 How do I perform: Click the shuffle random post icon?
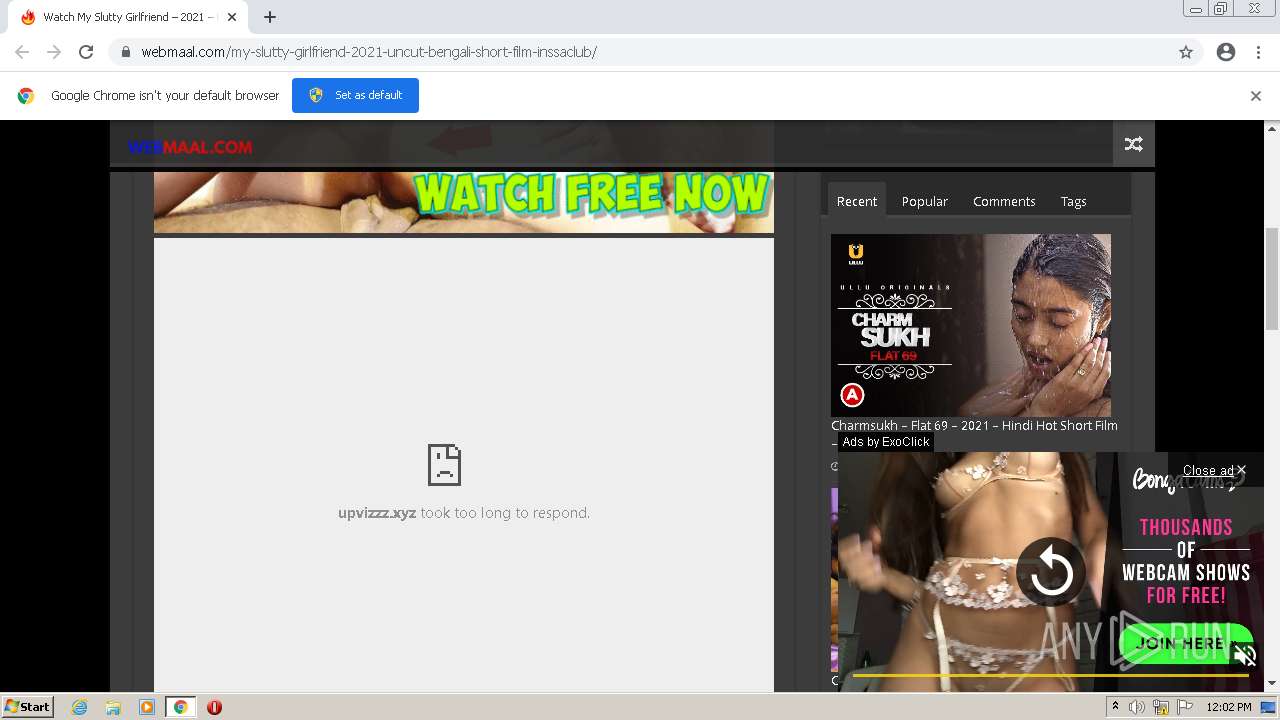[x=1134, y=144]
